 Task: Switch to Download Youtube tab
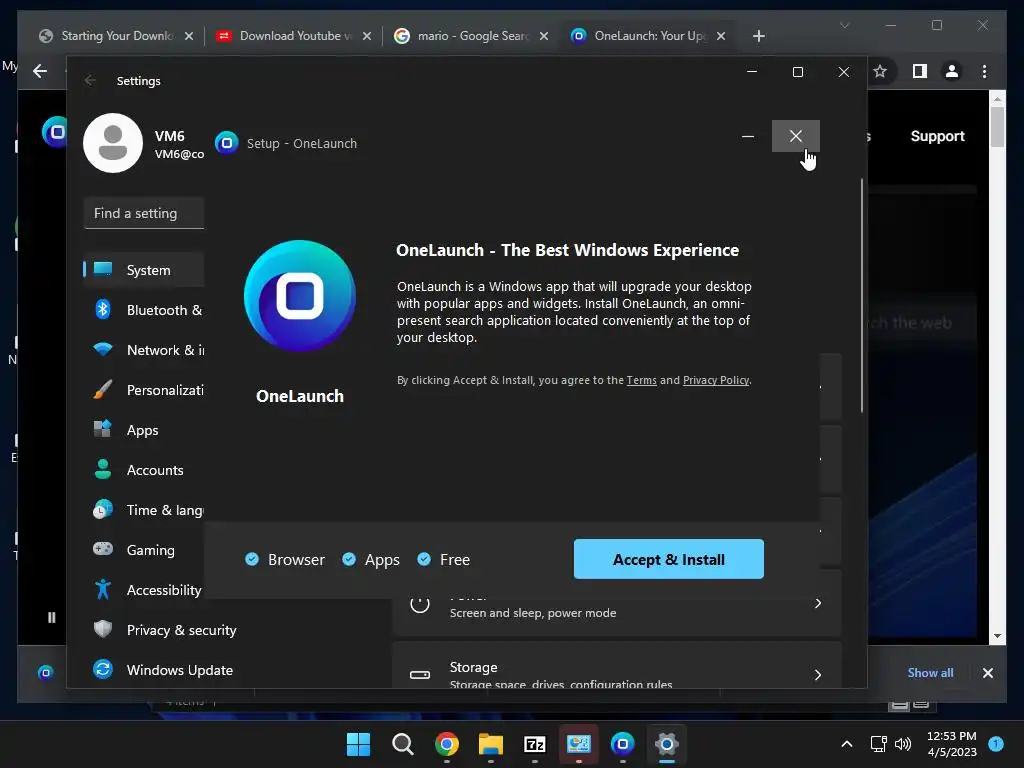294,36
